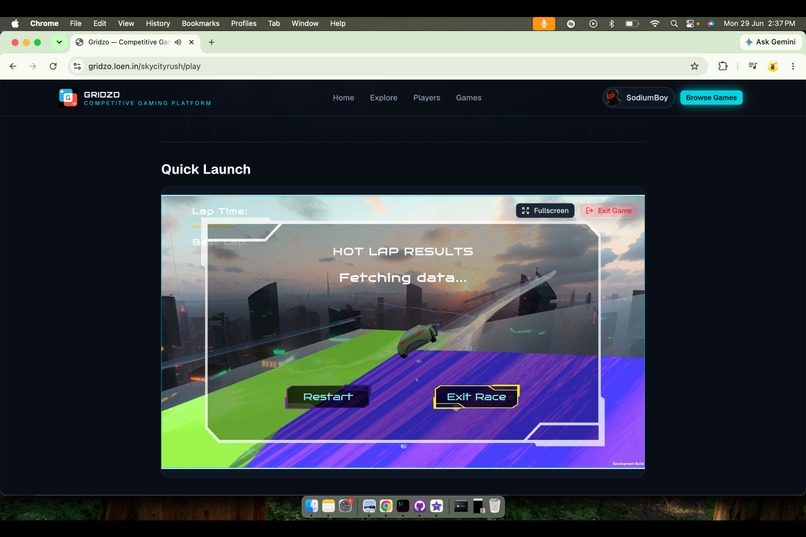Click the Quick Launch heading
Image resolution: width=806 pixels, height=537 pixels.
206,170
